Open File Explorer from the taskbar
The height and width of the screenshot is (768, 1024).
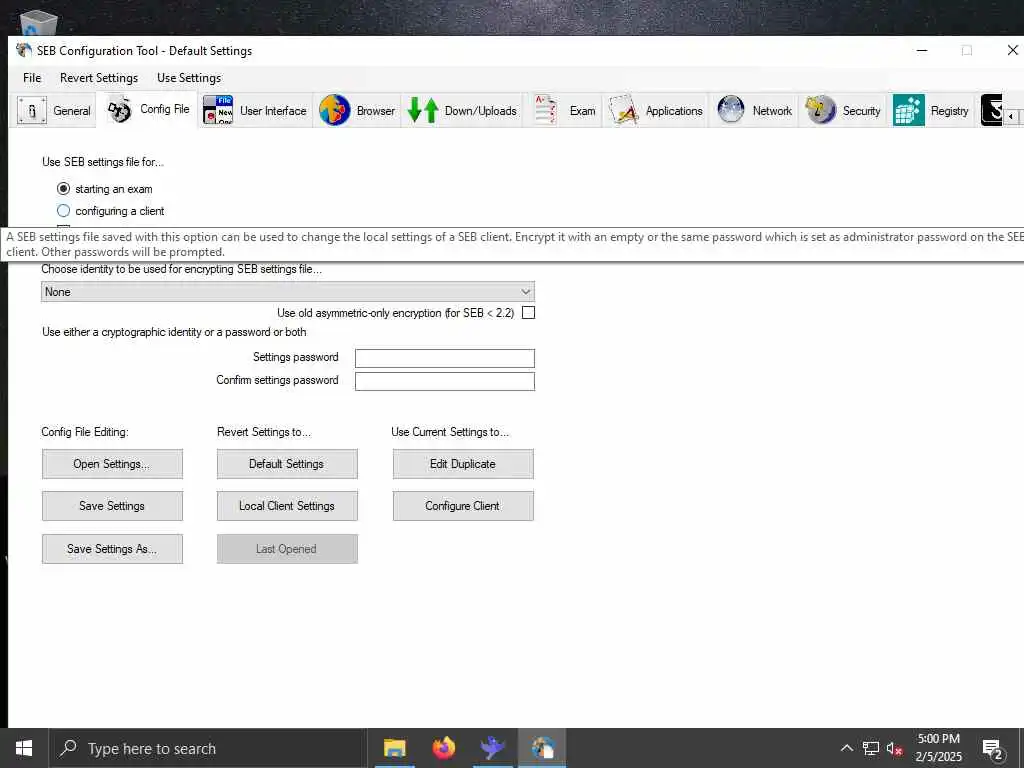(394, 748)
